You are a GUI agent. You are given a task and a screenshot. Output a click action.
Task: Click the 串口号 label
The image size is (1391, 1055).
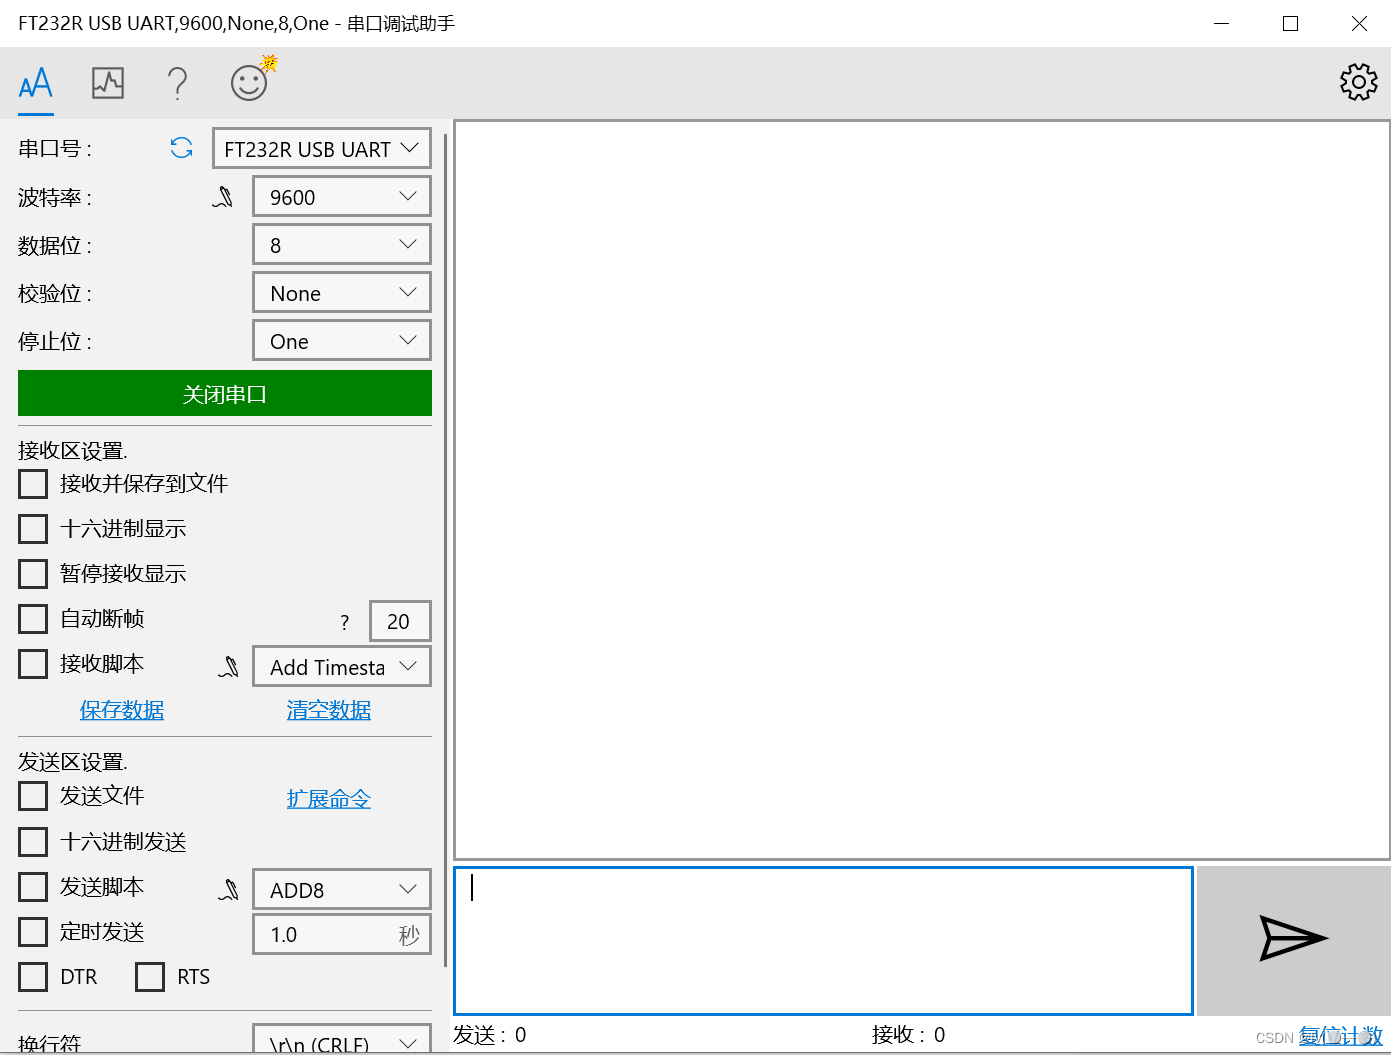[55, 149]
